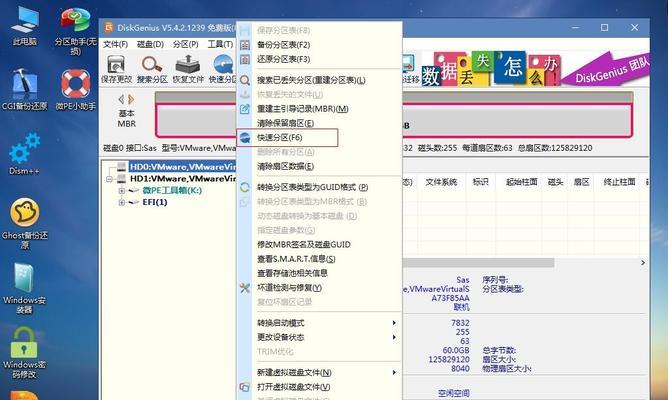Screen dimensions: 668x400
Task: Select 清除保留扇区 menu entry
Action: coord(319,124)
